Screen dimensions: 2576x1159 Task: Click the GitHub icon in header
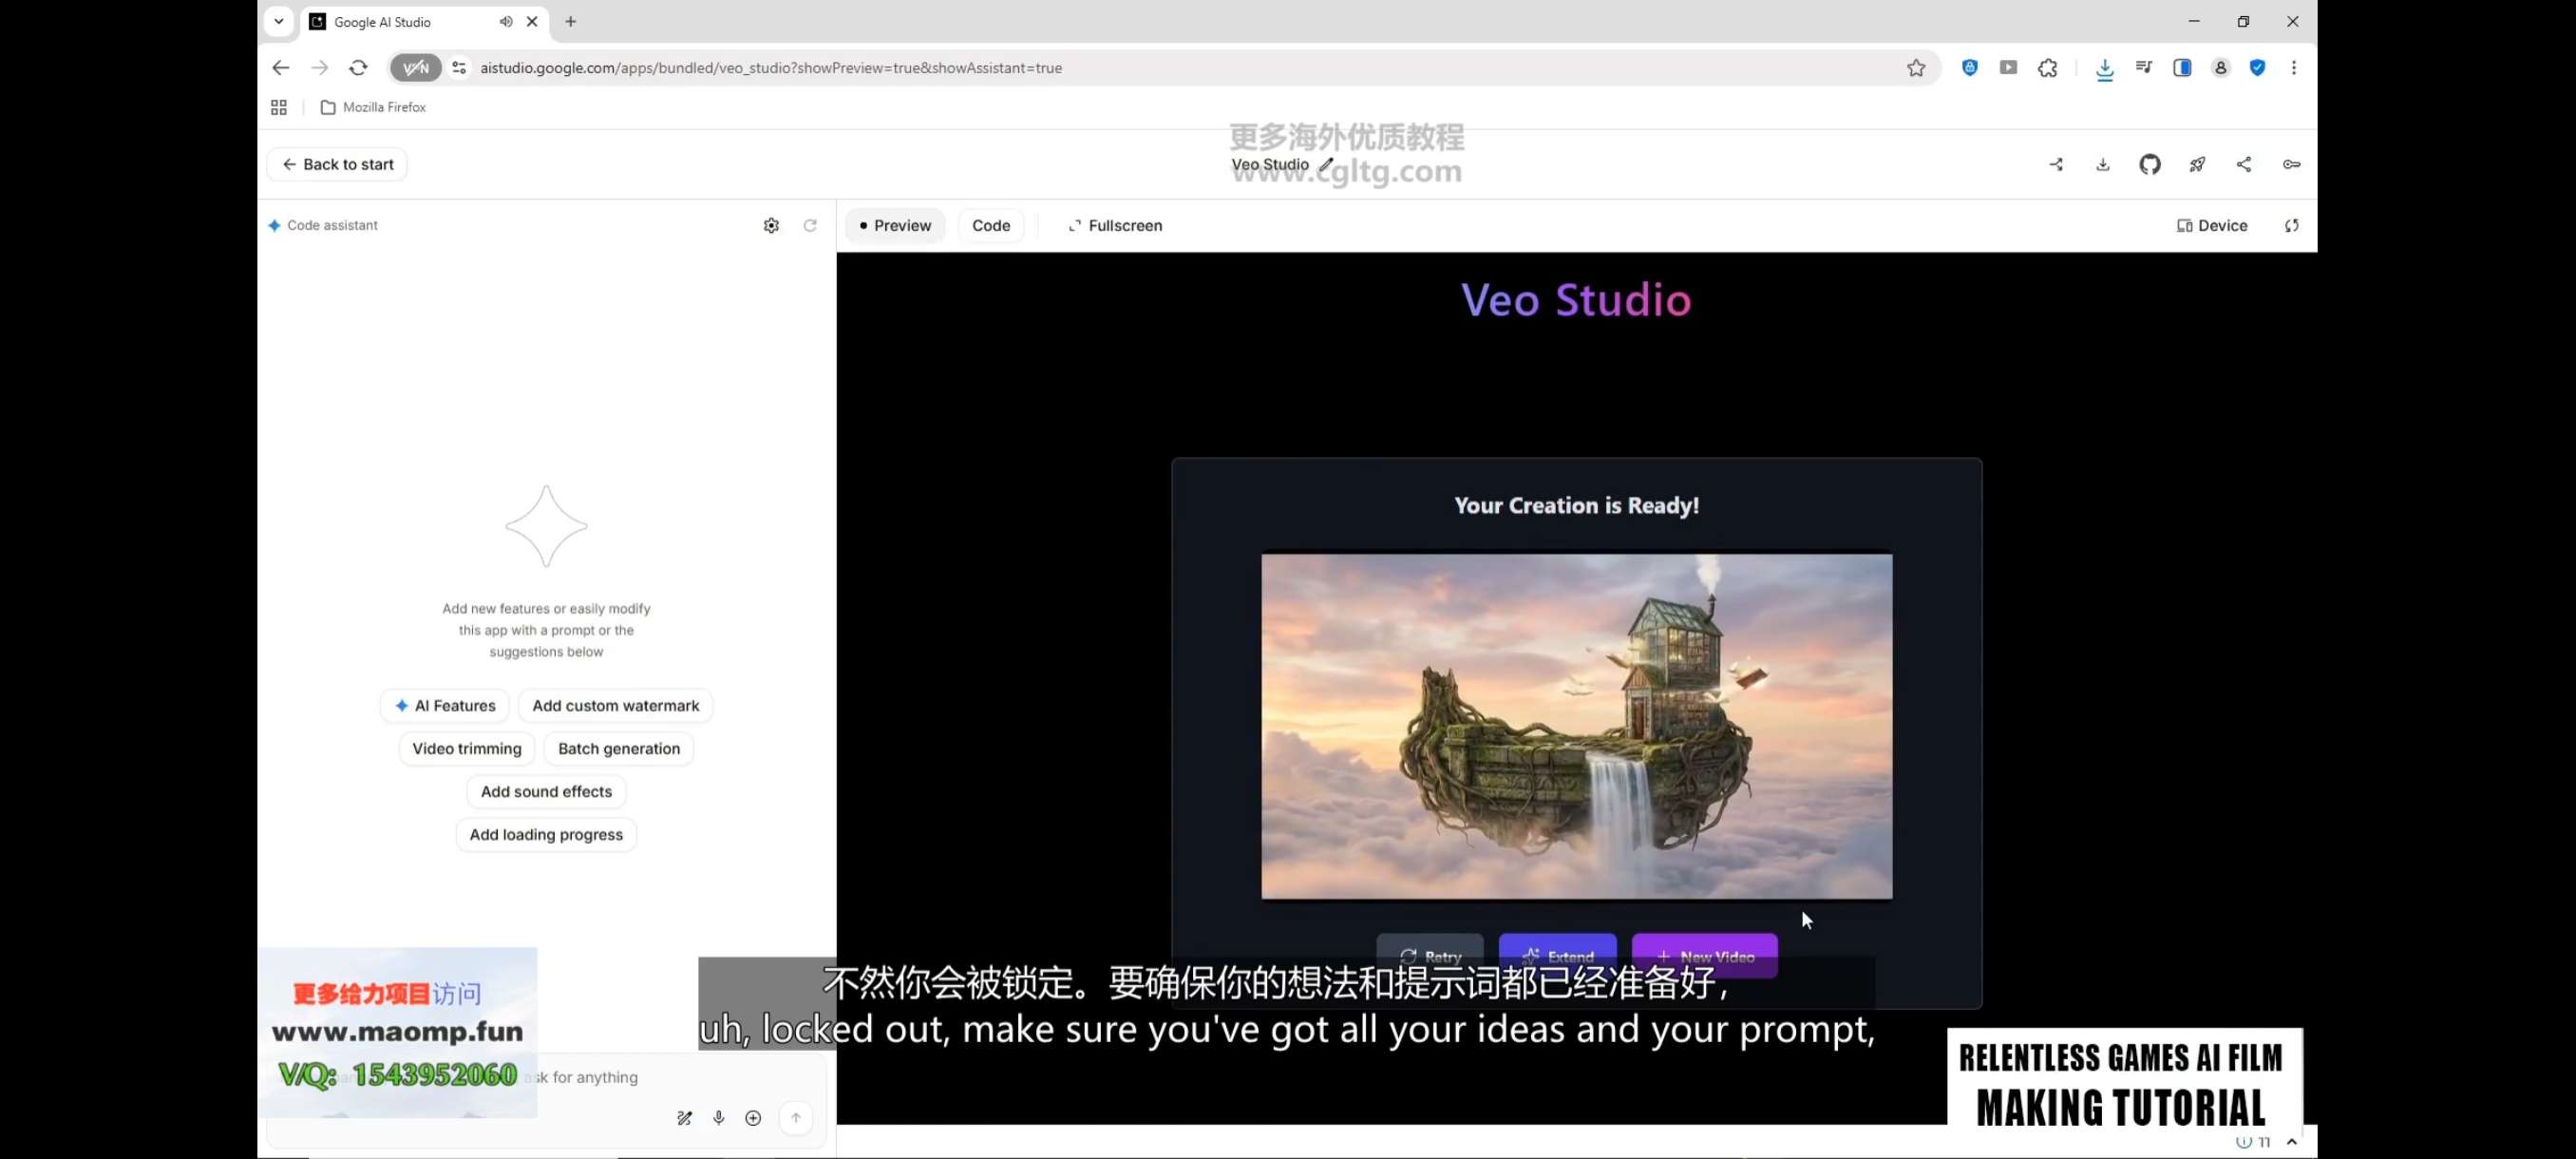2150,165
